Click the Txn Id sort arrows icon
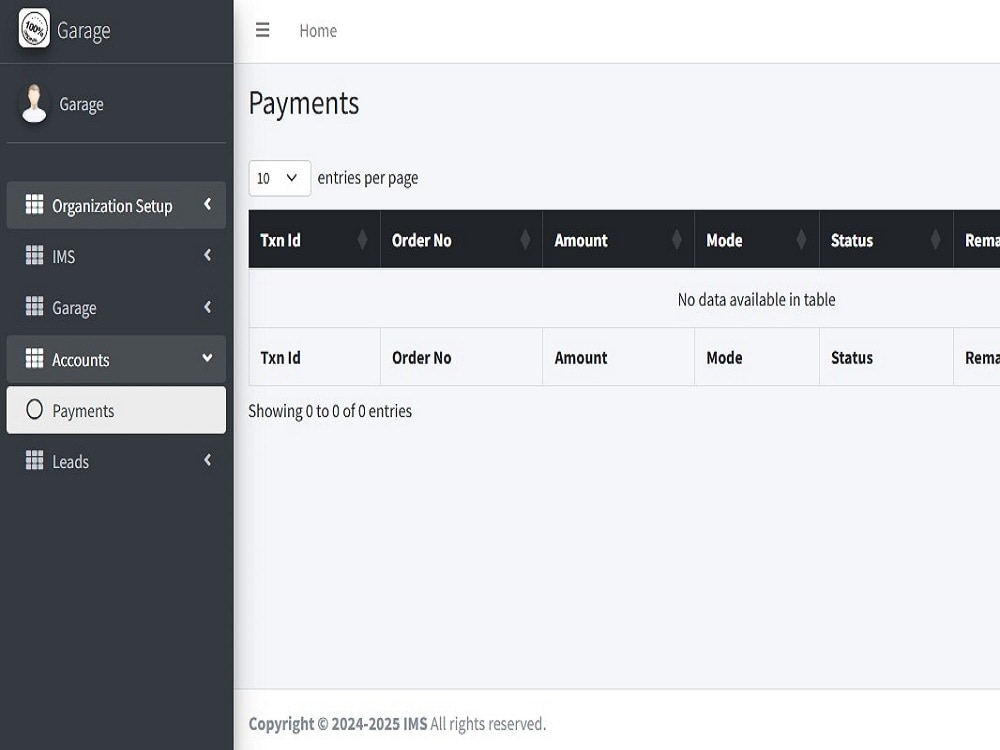The height and width of the screenshot is (750, 1000). (362, 240)
